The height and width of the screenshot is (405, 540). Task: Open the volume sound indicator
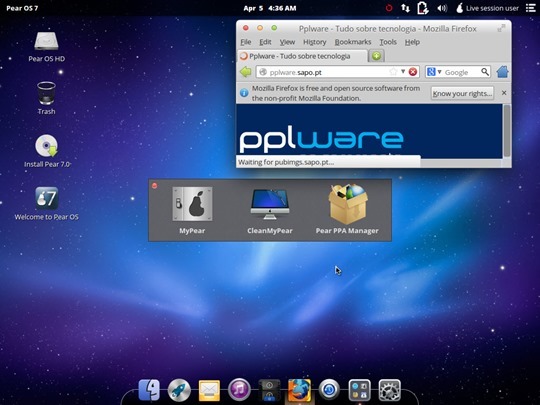tap(442, 8)
